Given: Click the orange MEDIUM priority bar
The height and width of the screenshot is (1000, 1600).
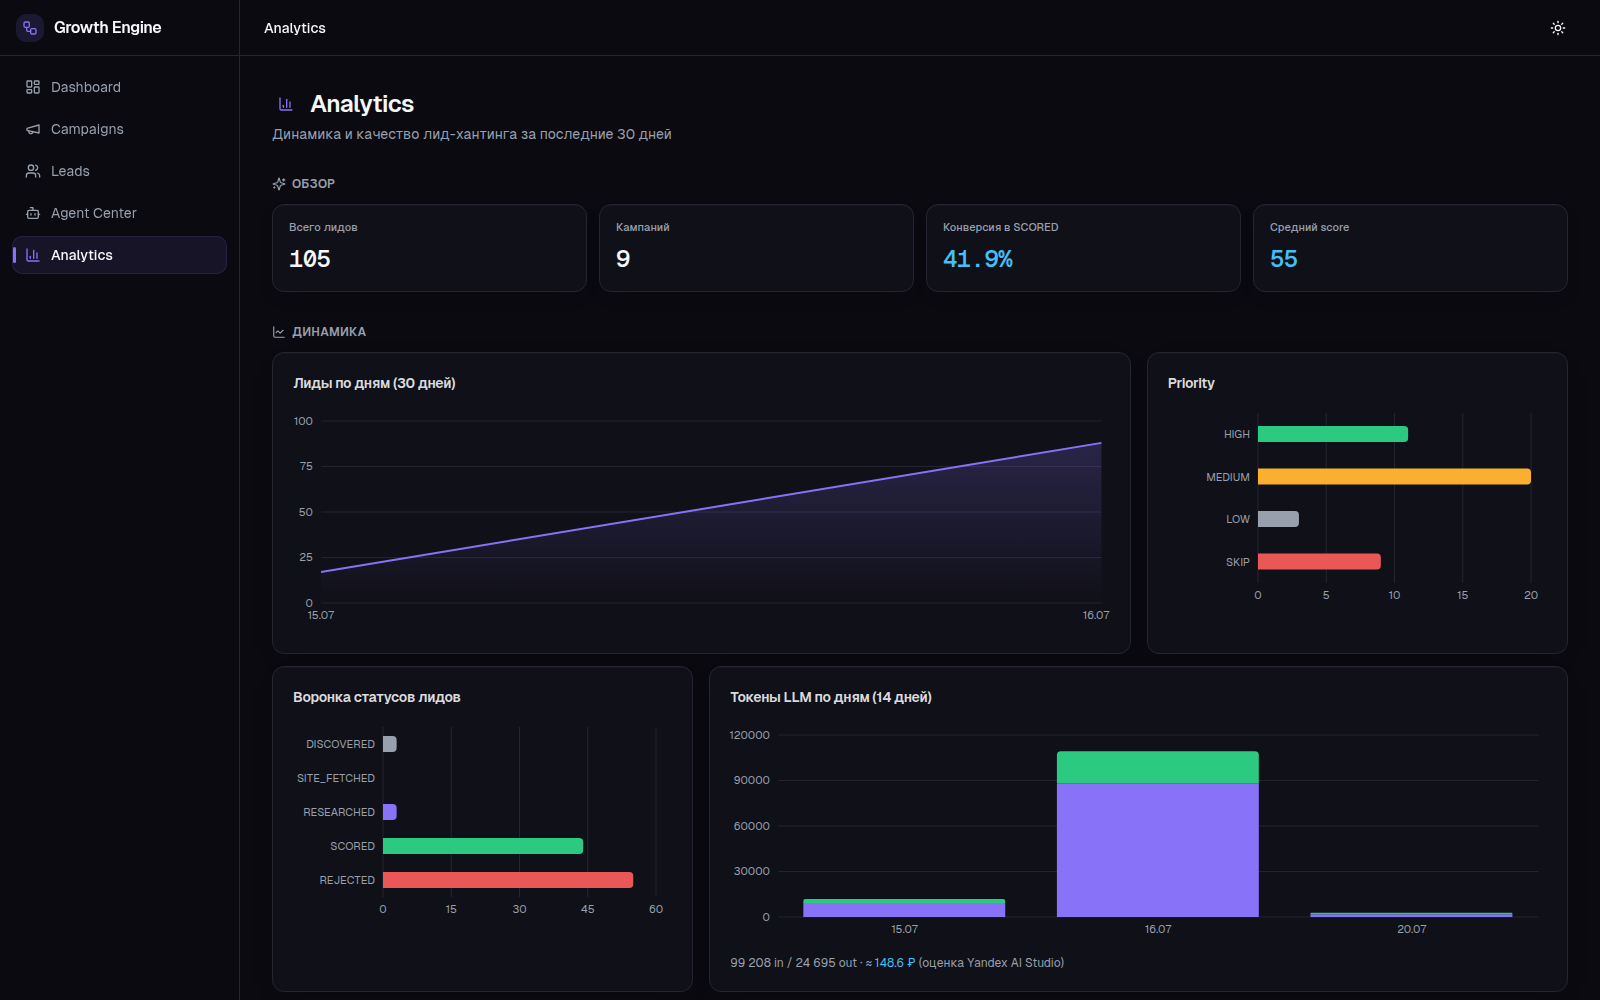Looking at the screenshot, I should (x=1394, y=477).
